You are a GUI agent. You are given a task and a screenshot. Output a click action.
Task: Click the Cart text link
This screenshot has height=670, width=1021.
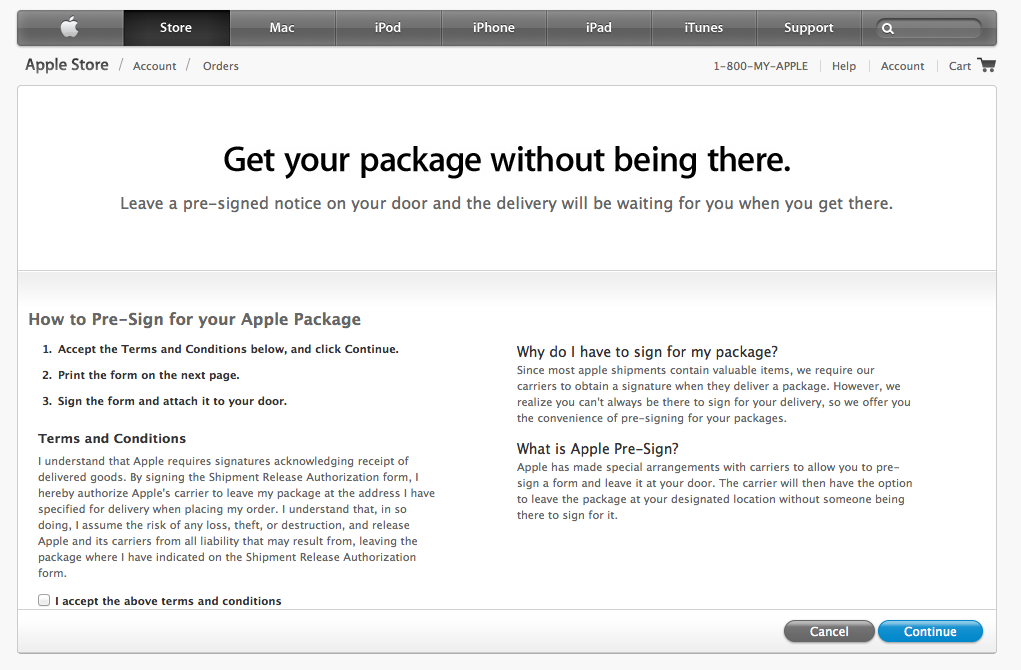click(x=960, y=66)
